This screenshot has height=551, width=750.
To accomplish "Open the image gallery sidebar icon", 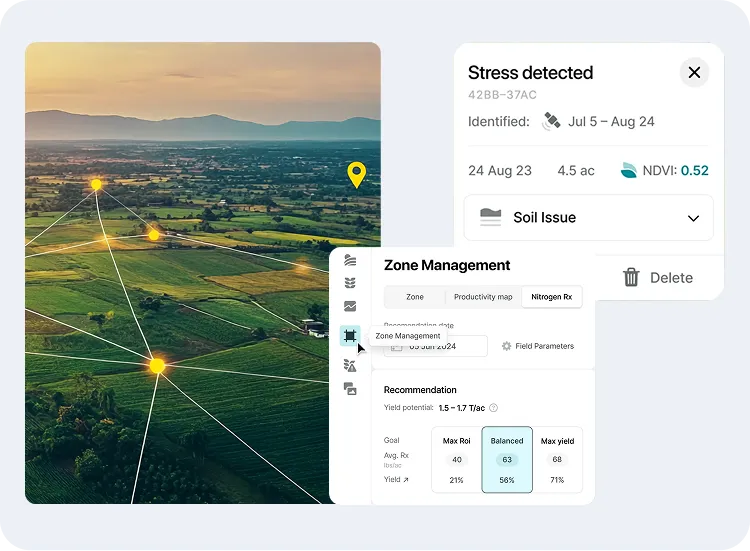I will pyautogui.click(x=350, y=389).
